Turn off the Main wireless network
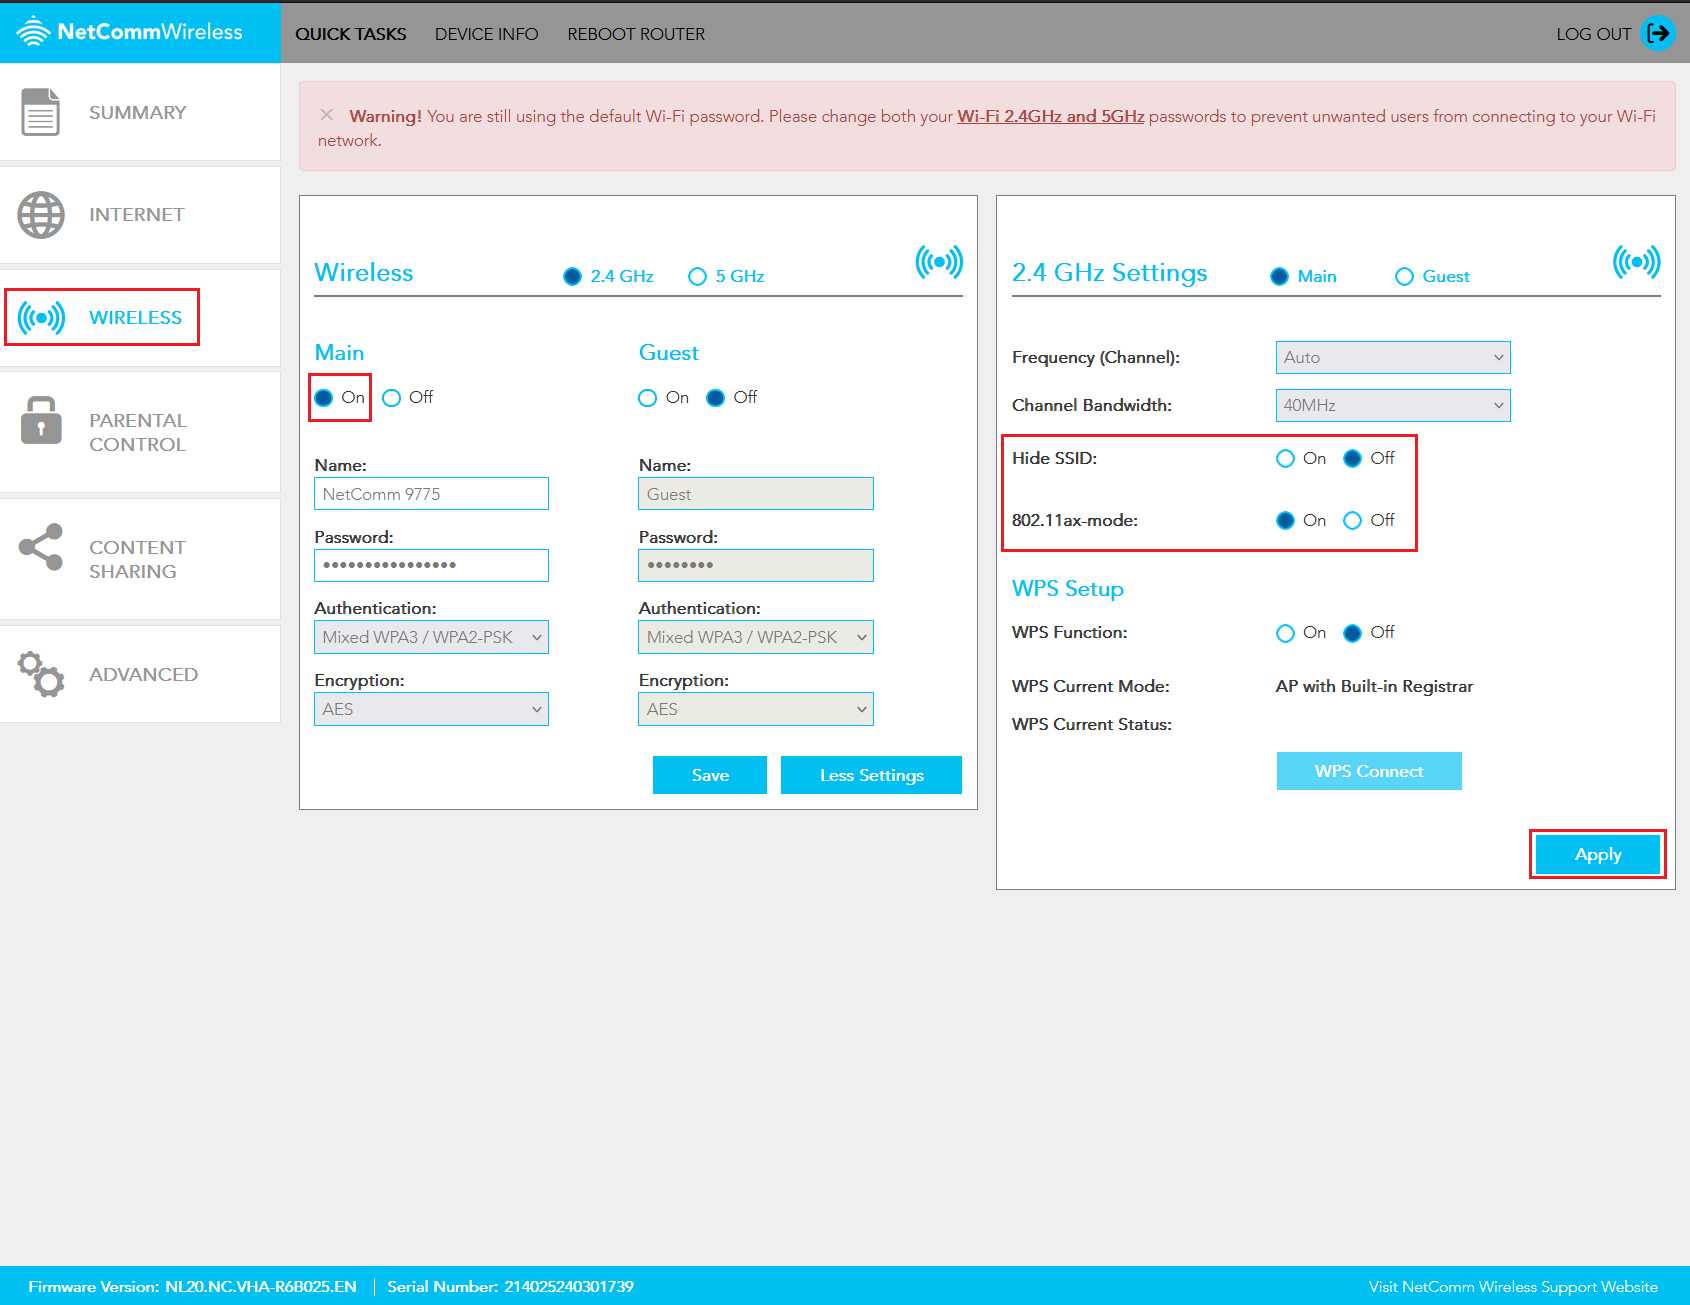1690x1305 pixels. tap(391, 397)
